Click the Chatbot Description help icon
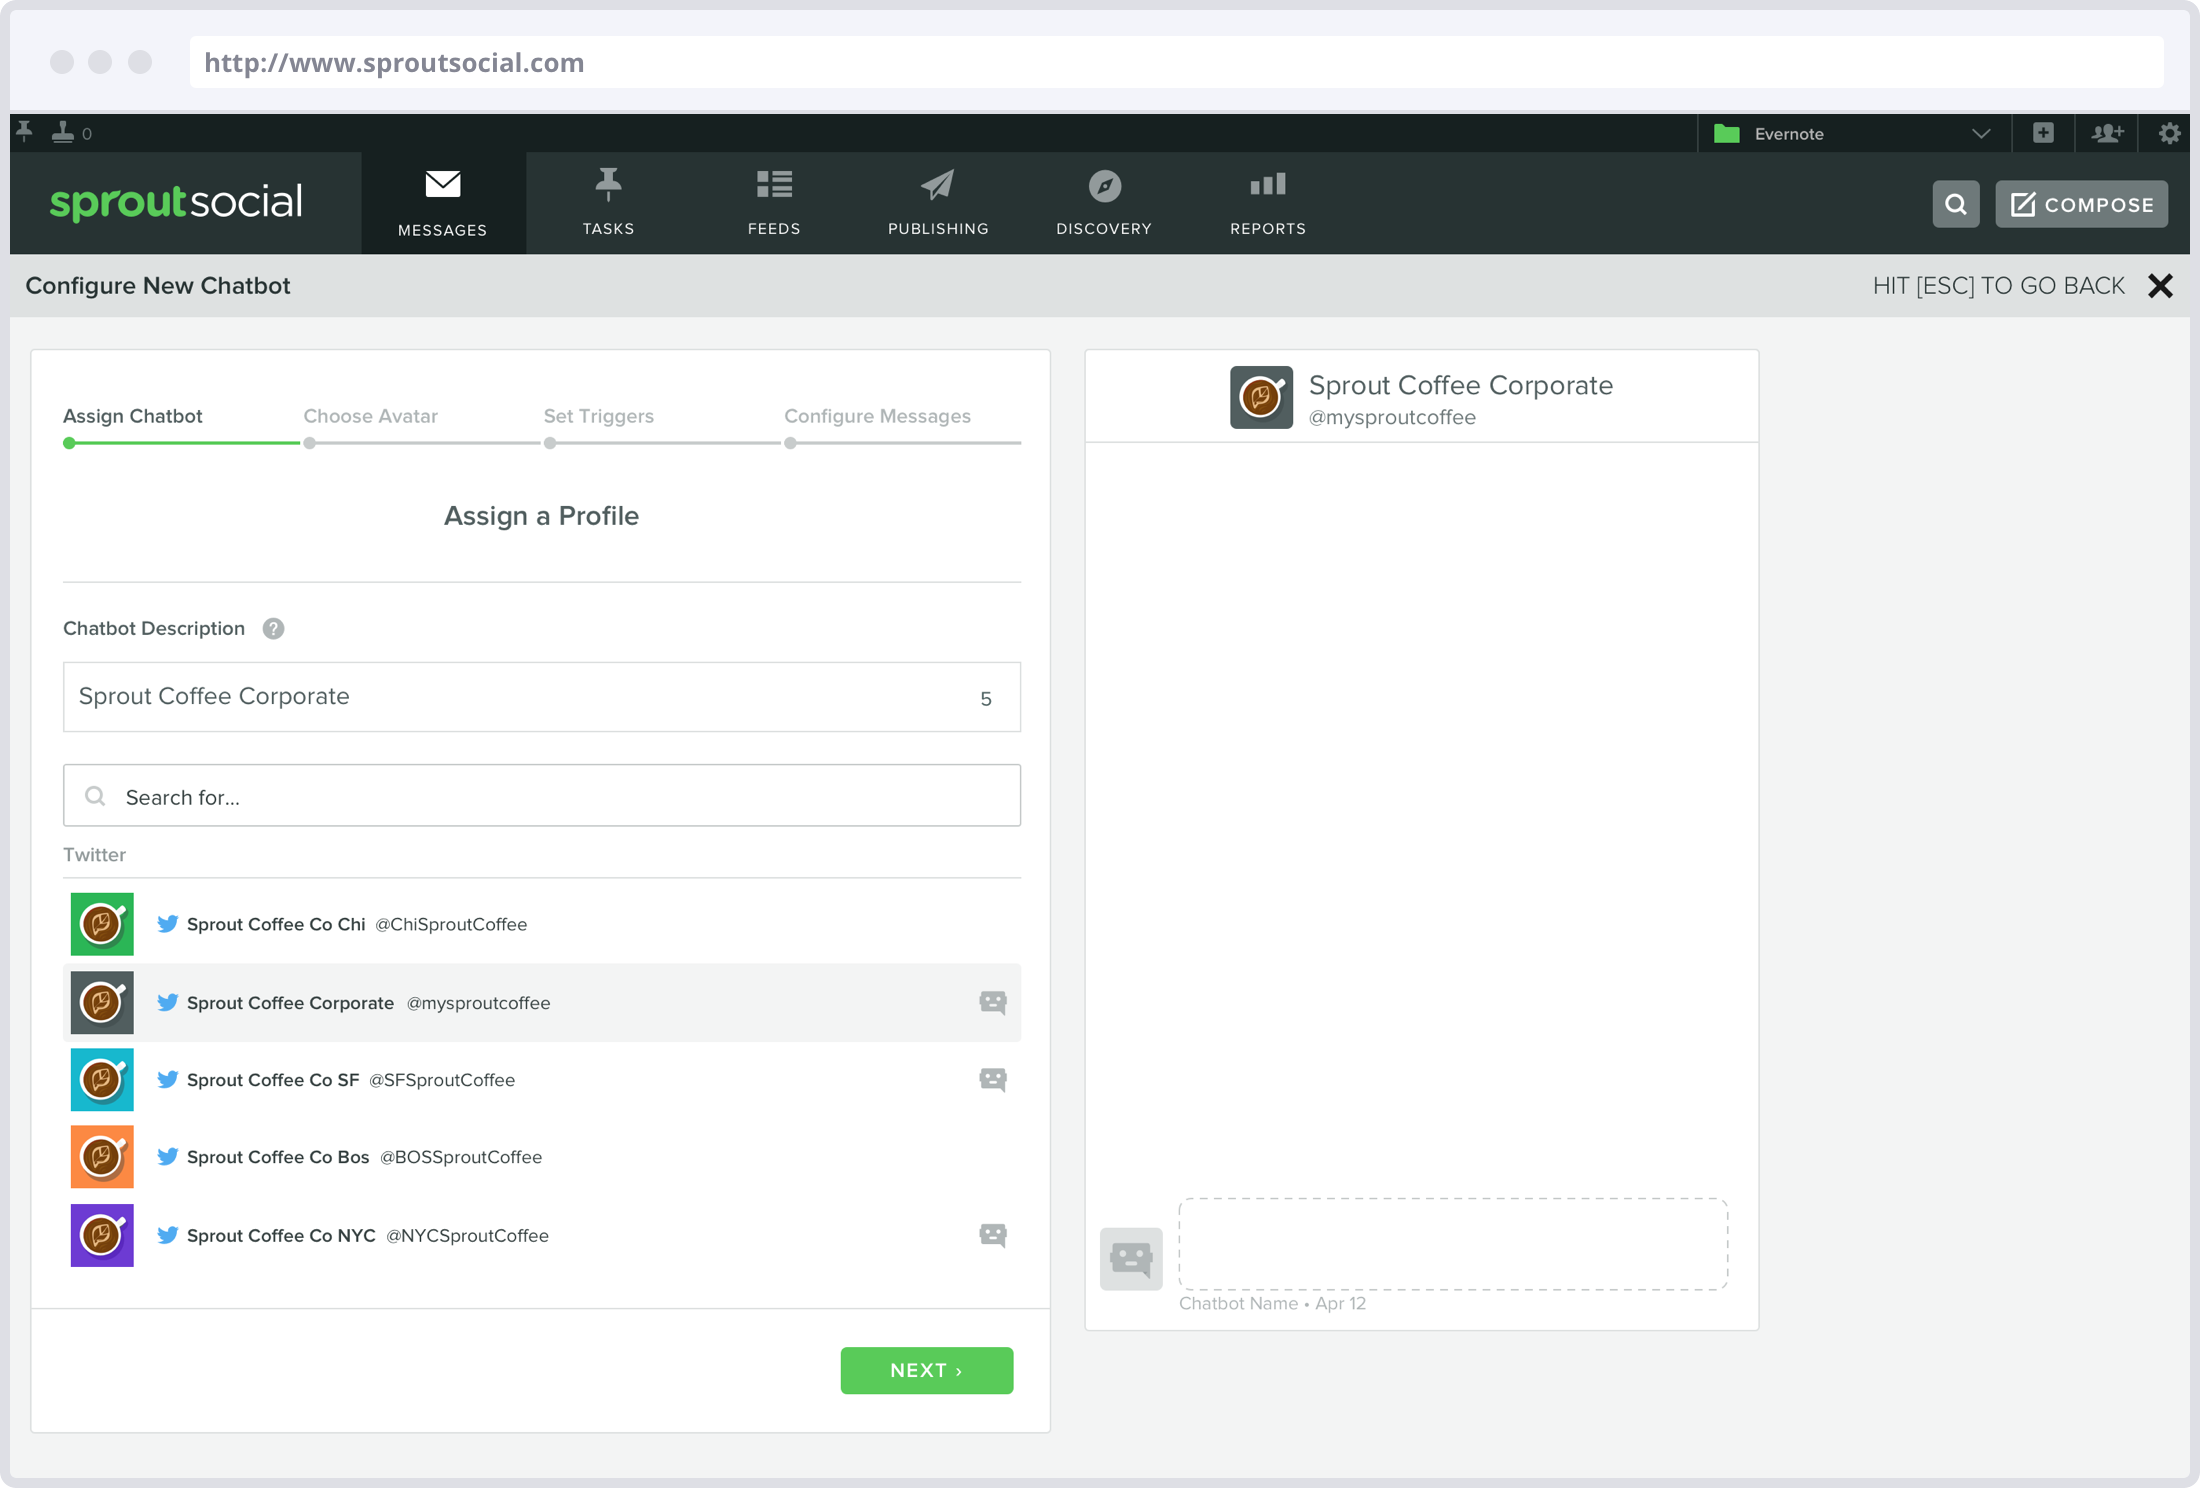 point(273,628)
